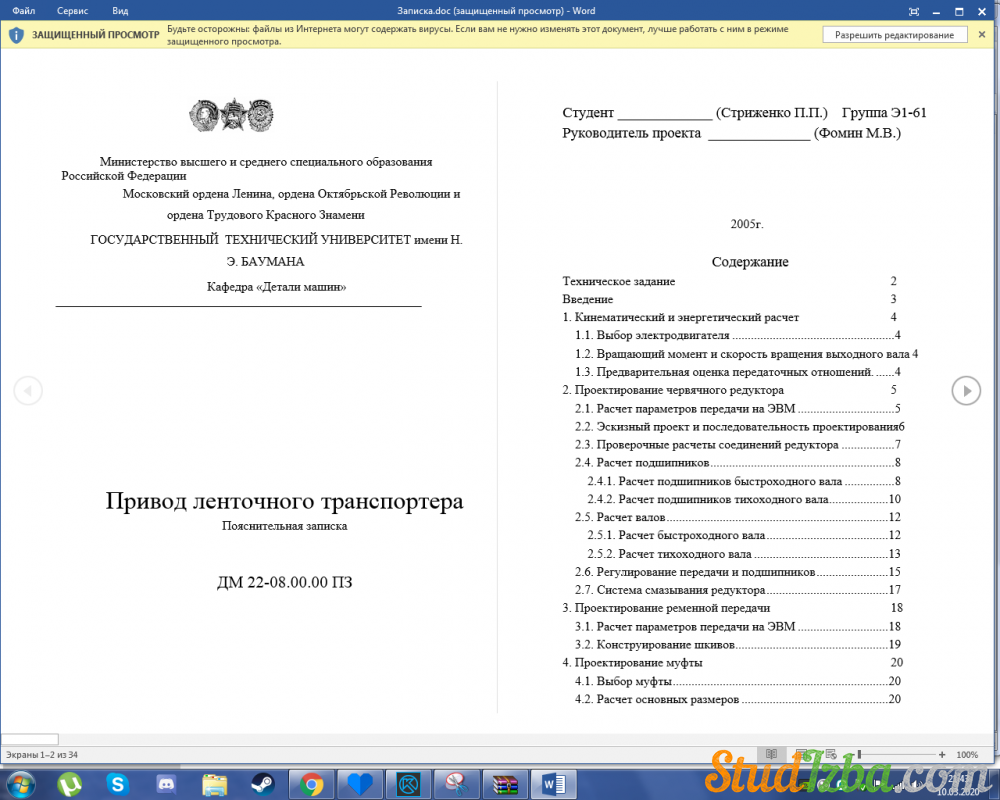The width and height of the screenshot is (1000, 800).
Task: Click the next page arrow on the right
Action: pos(965,390)
